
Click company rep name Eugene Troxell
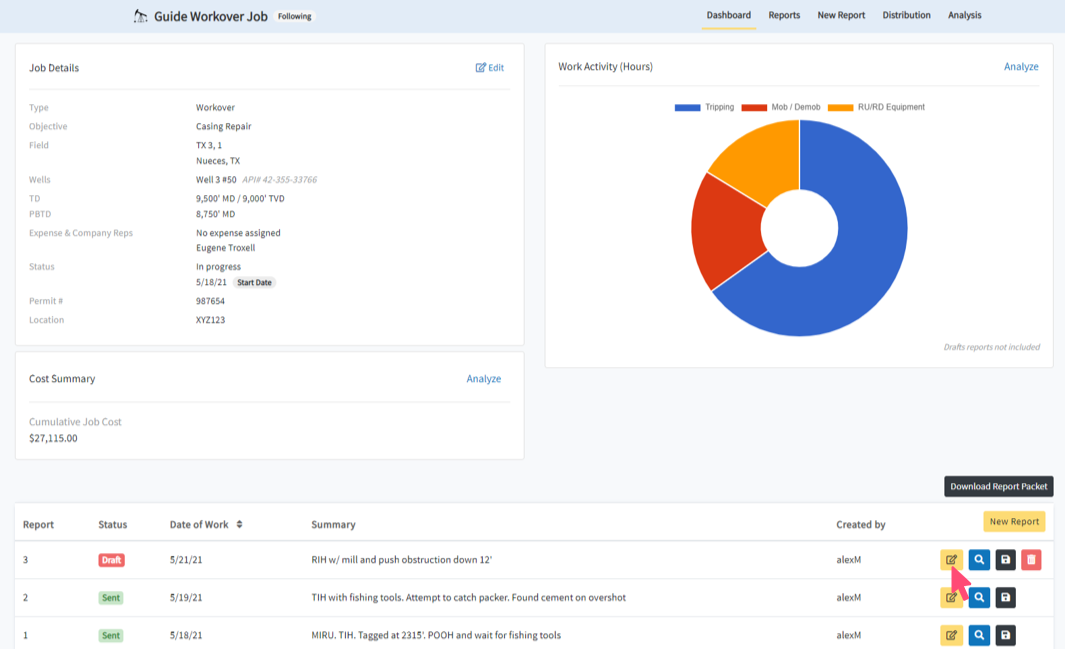pos(225,248)
